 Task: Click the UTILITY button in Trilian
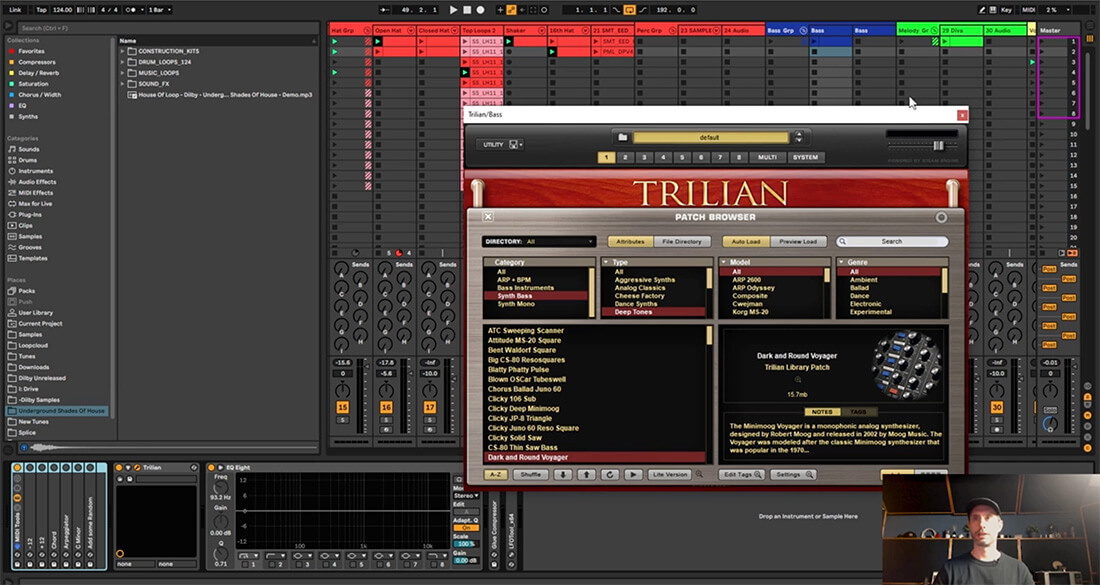pyautogui.click(x=493, y=144)
